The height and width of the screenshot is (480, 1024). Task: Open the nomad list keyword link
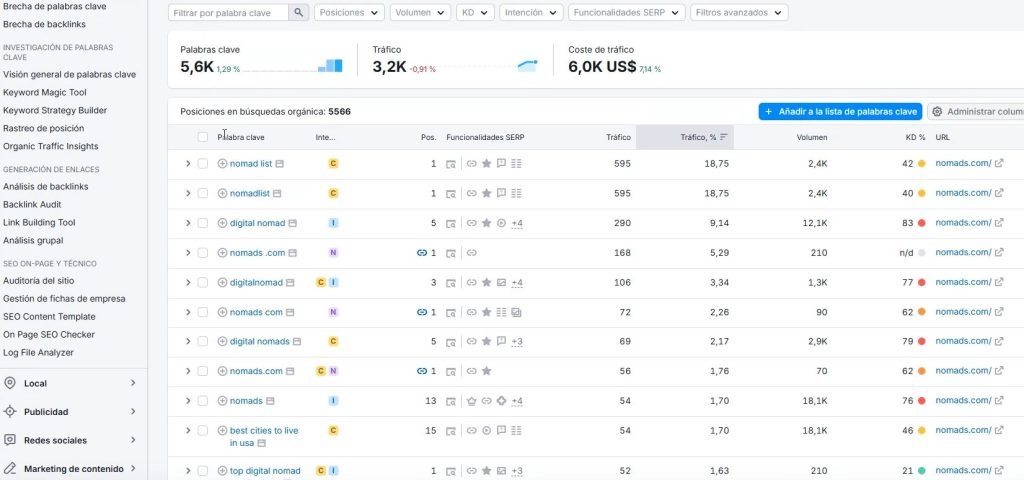coord(251,163)
